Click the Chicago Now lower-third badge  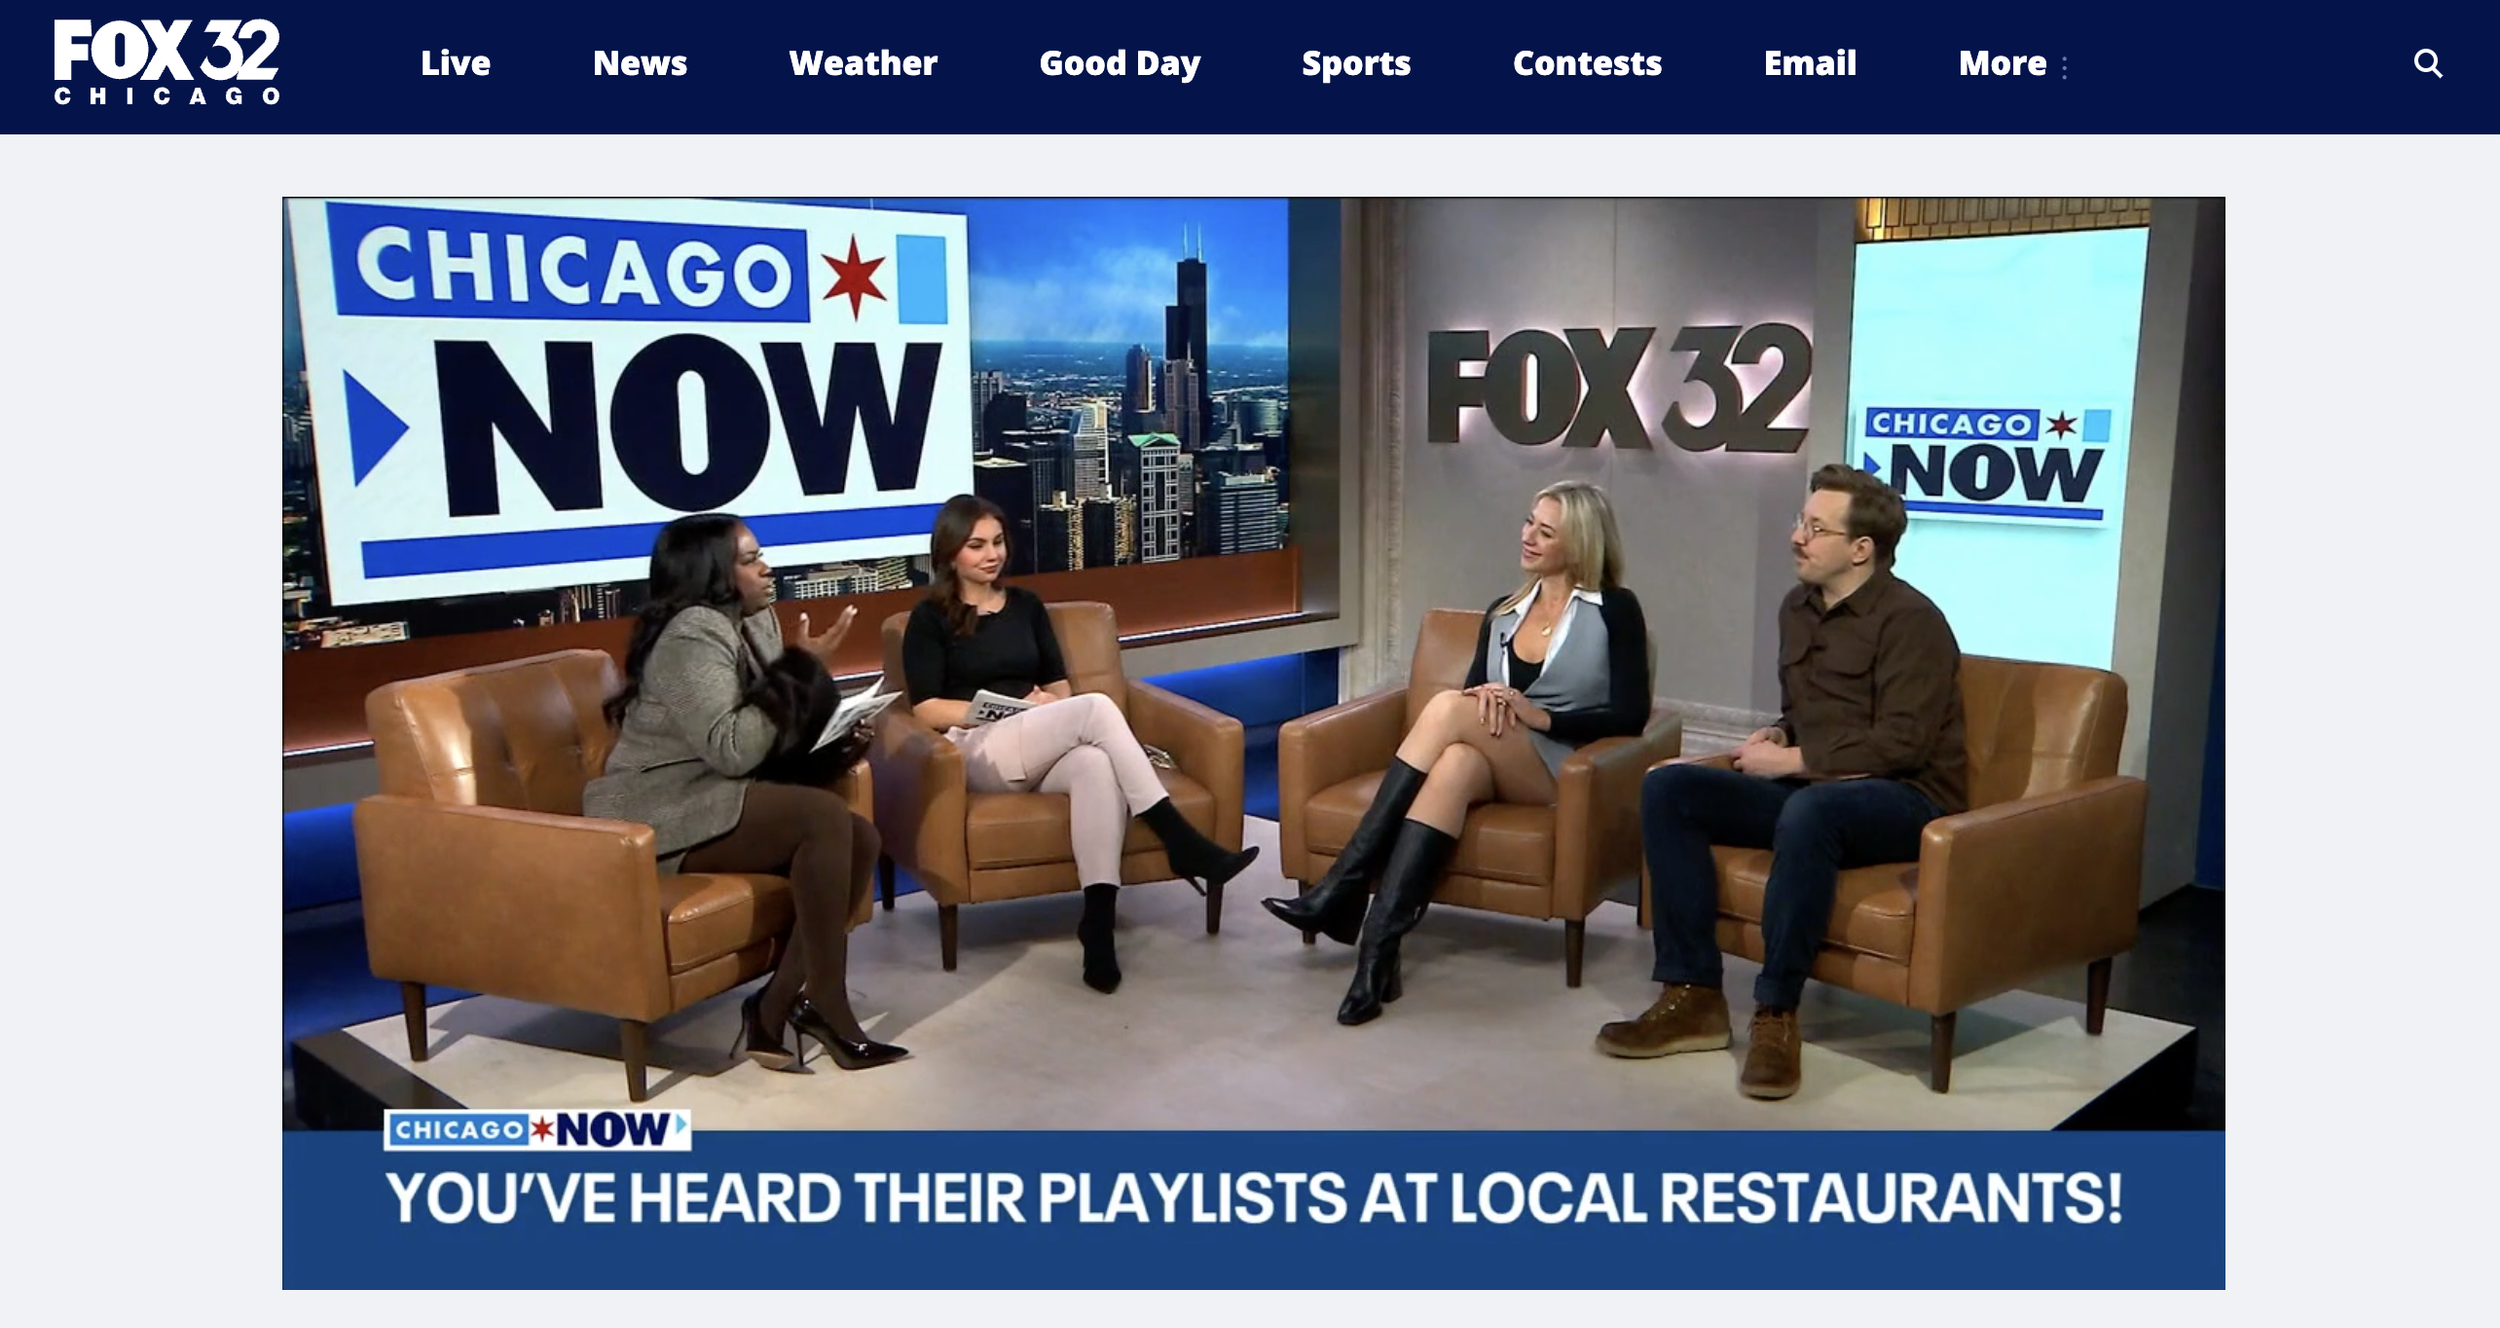(537, 1130)
